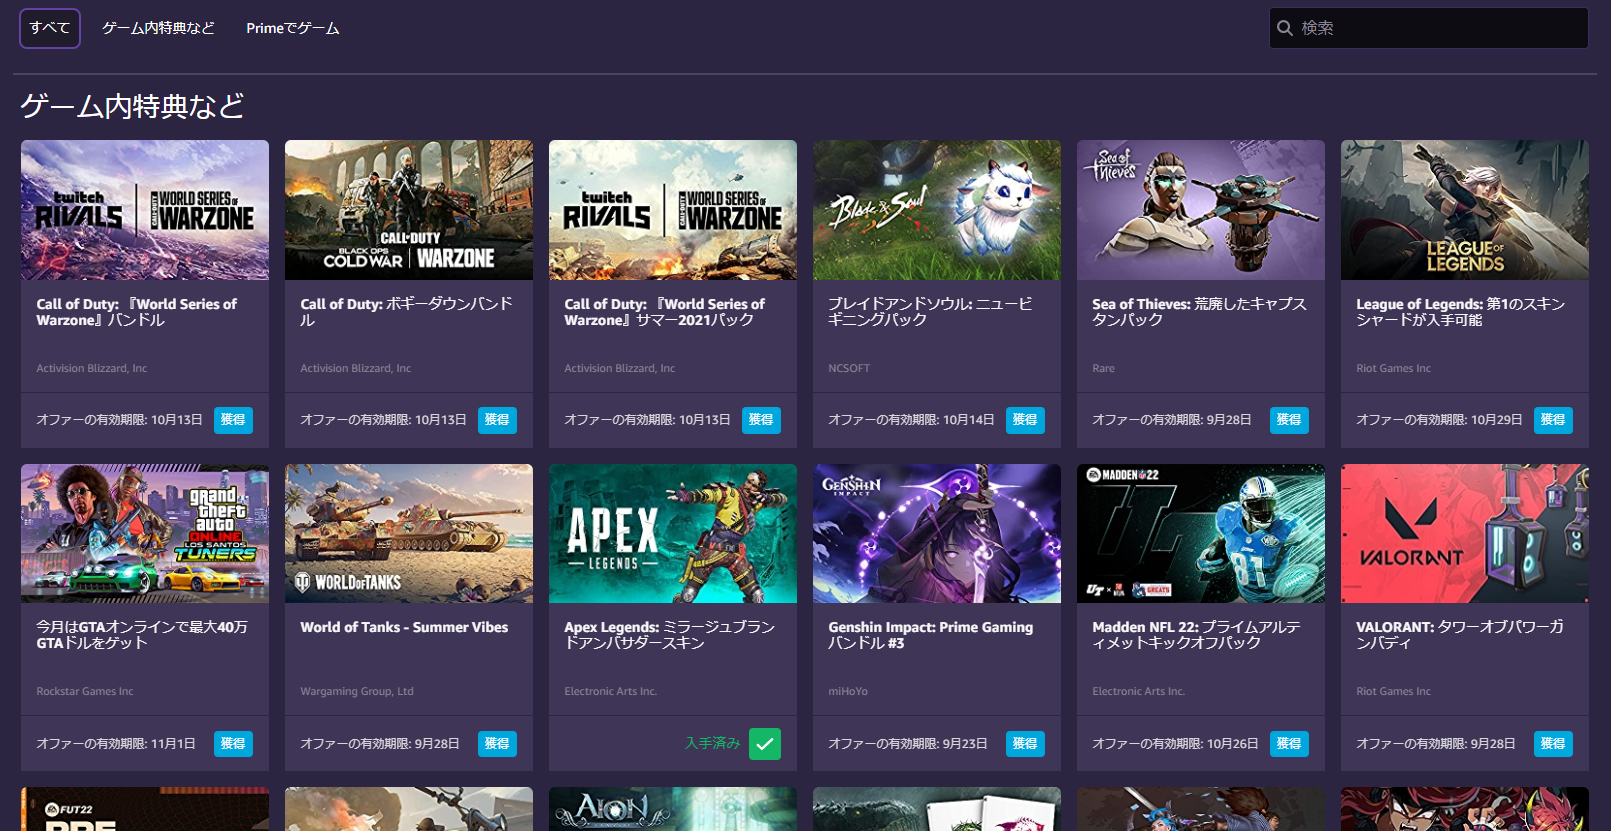Open AION card thumbnail at bottom

(x=673, y=809)
